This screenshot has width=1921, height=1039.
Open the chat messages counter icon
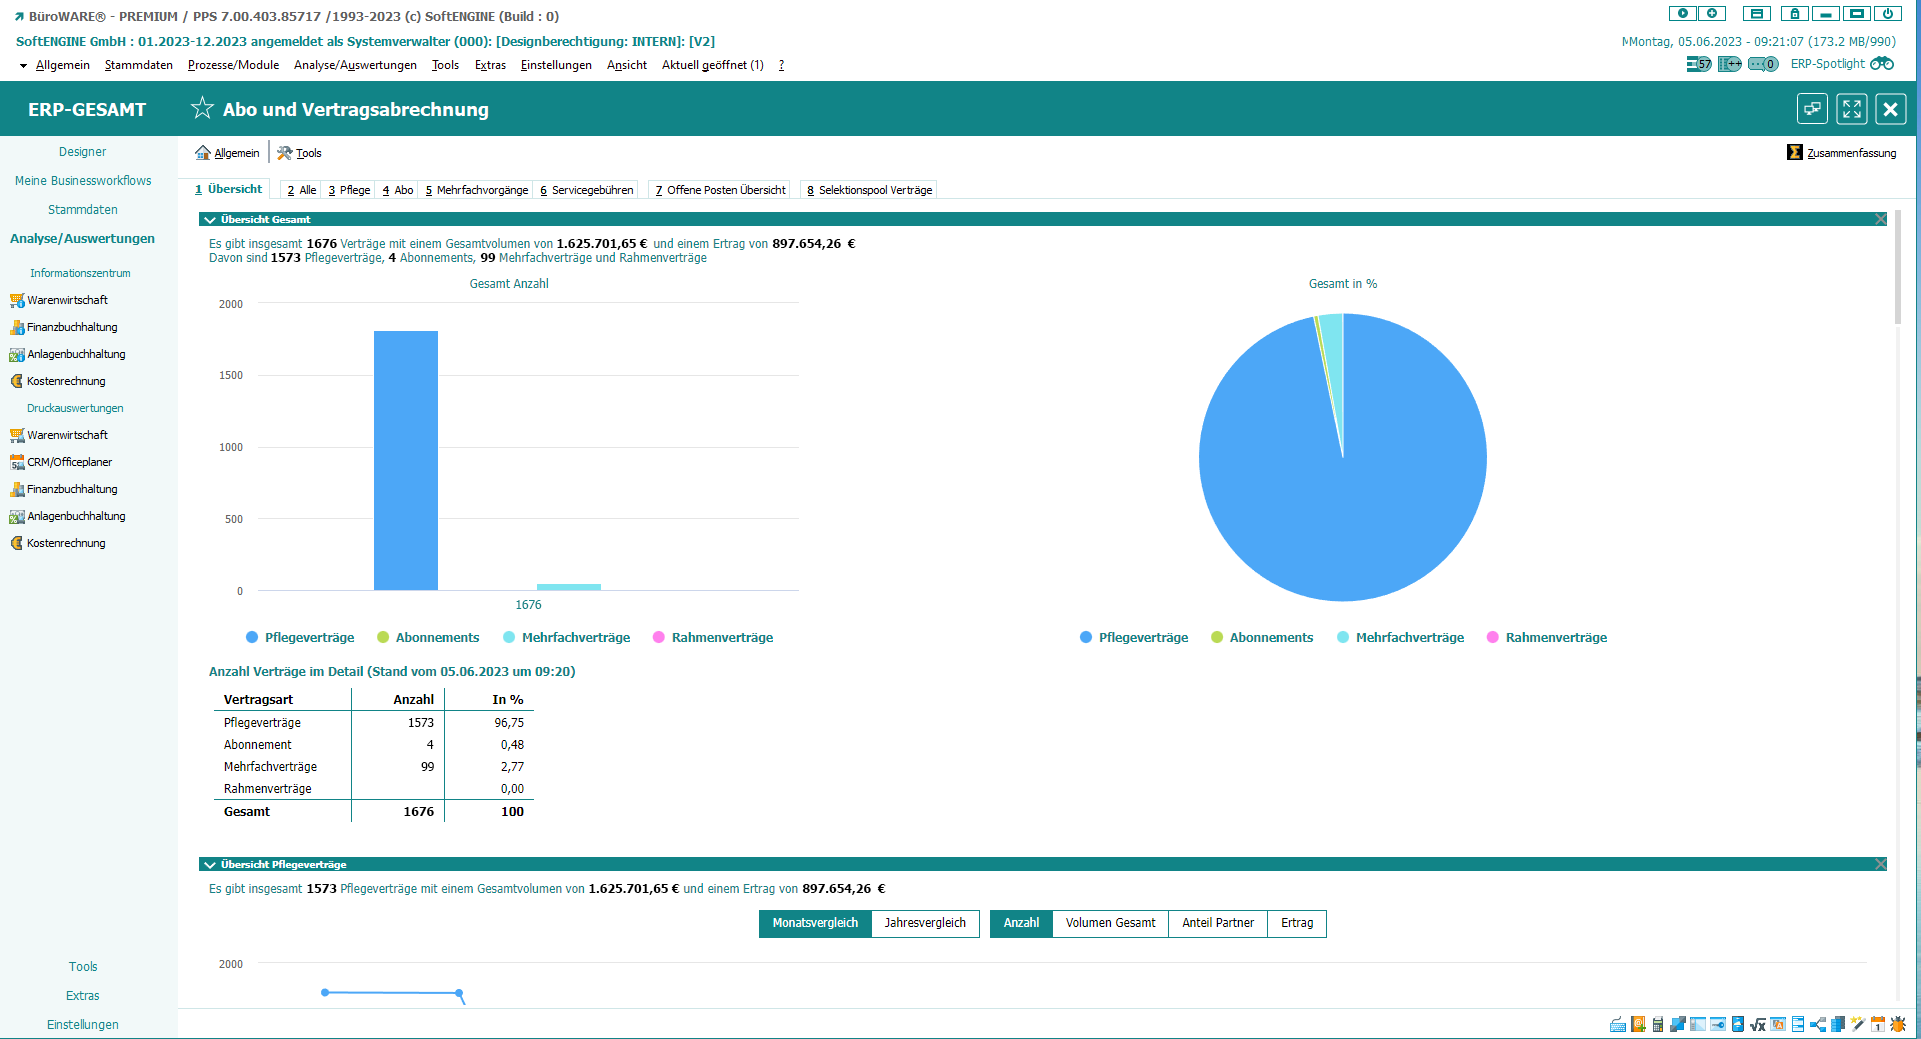click(1762, 64)
